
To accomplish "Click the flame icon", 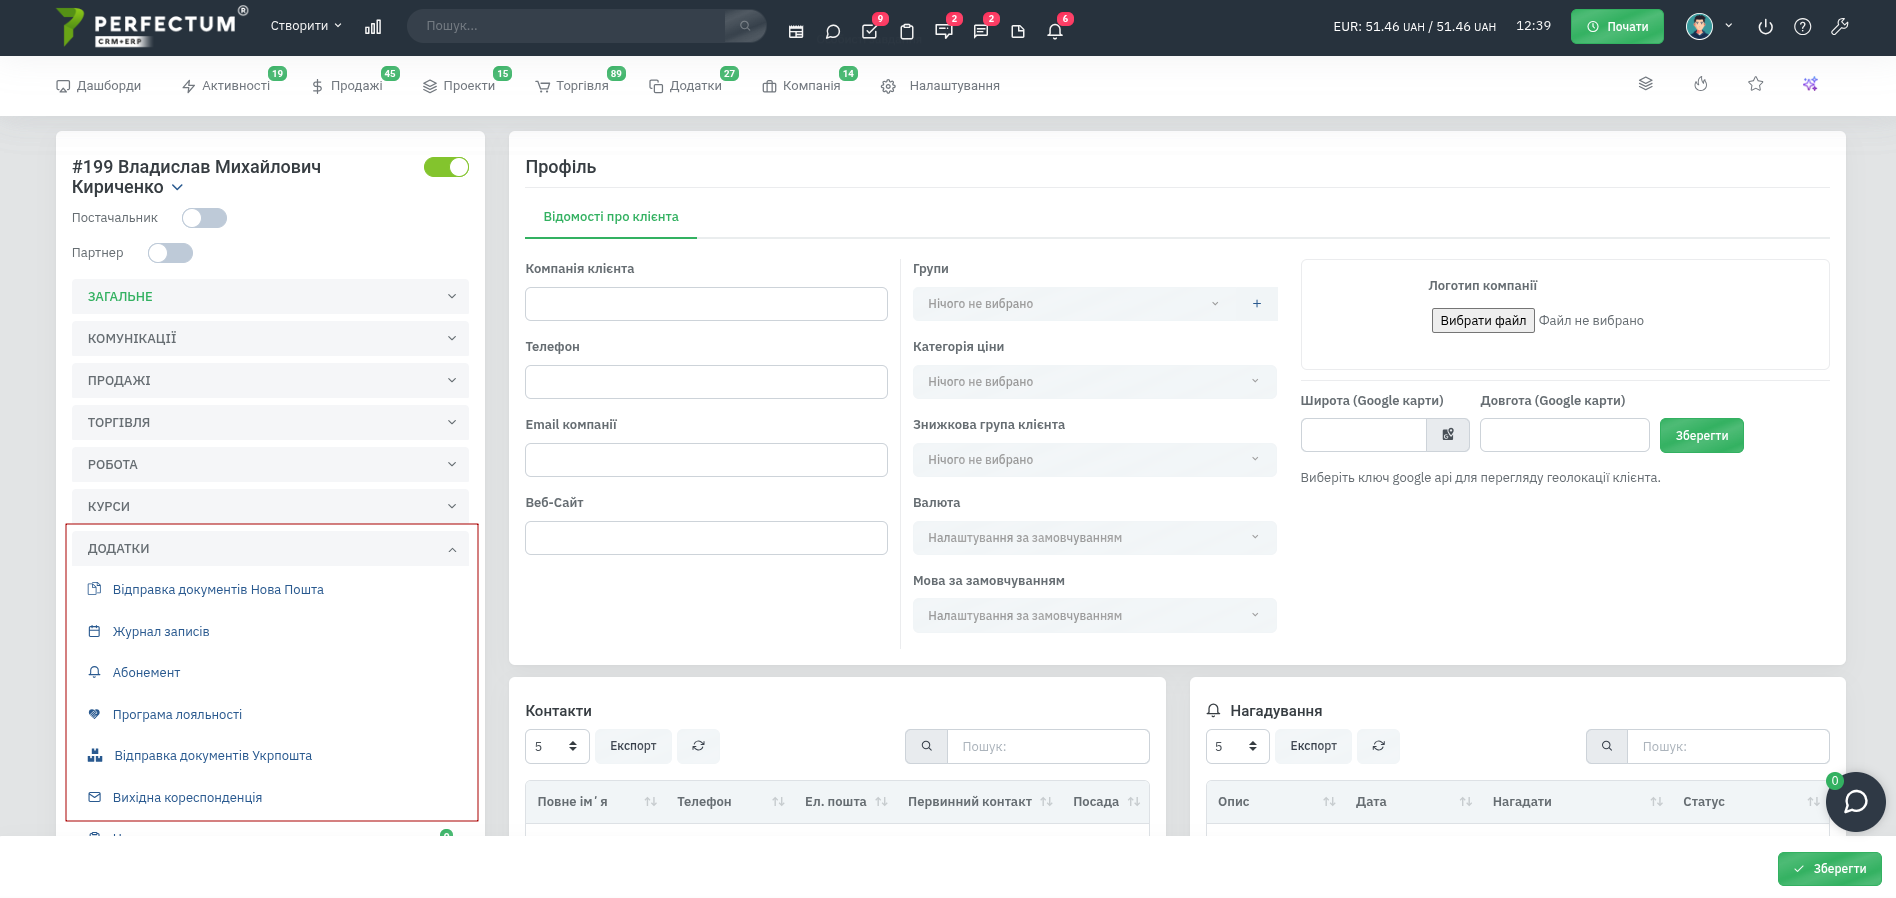I will pos(1701,84).
